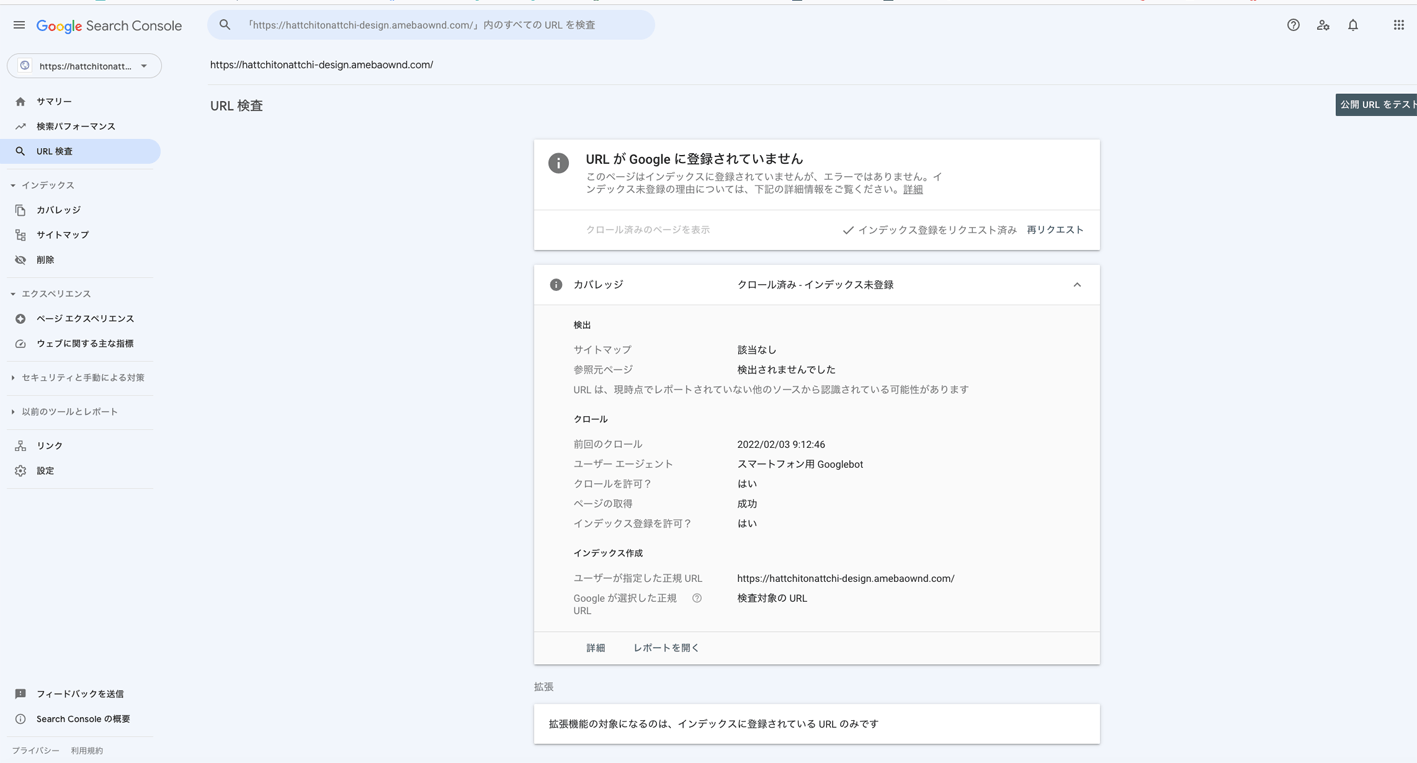Click the feedback icon beside フィードバックを送信
The image size is (1417, 763).
tap(20, 694)
